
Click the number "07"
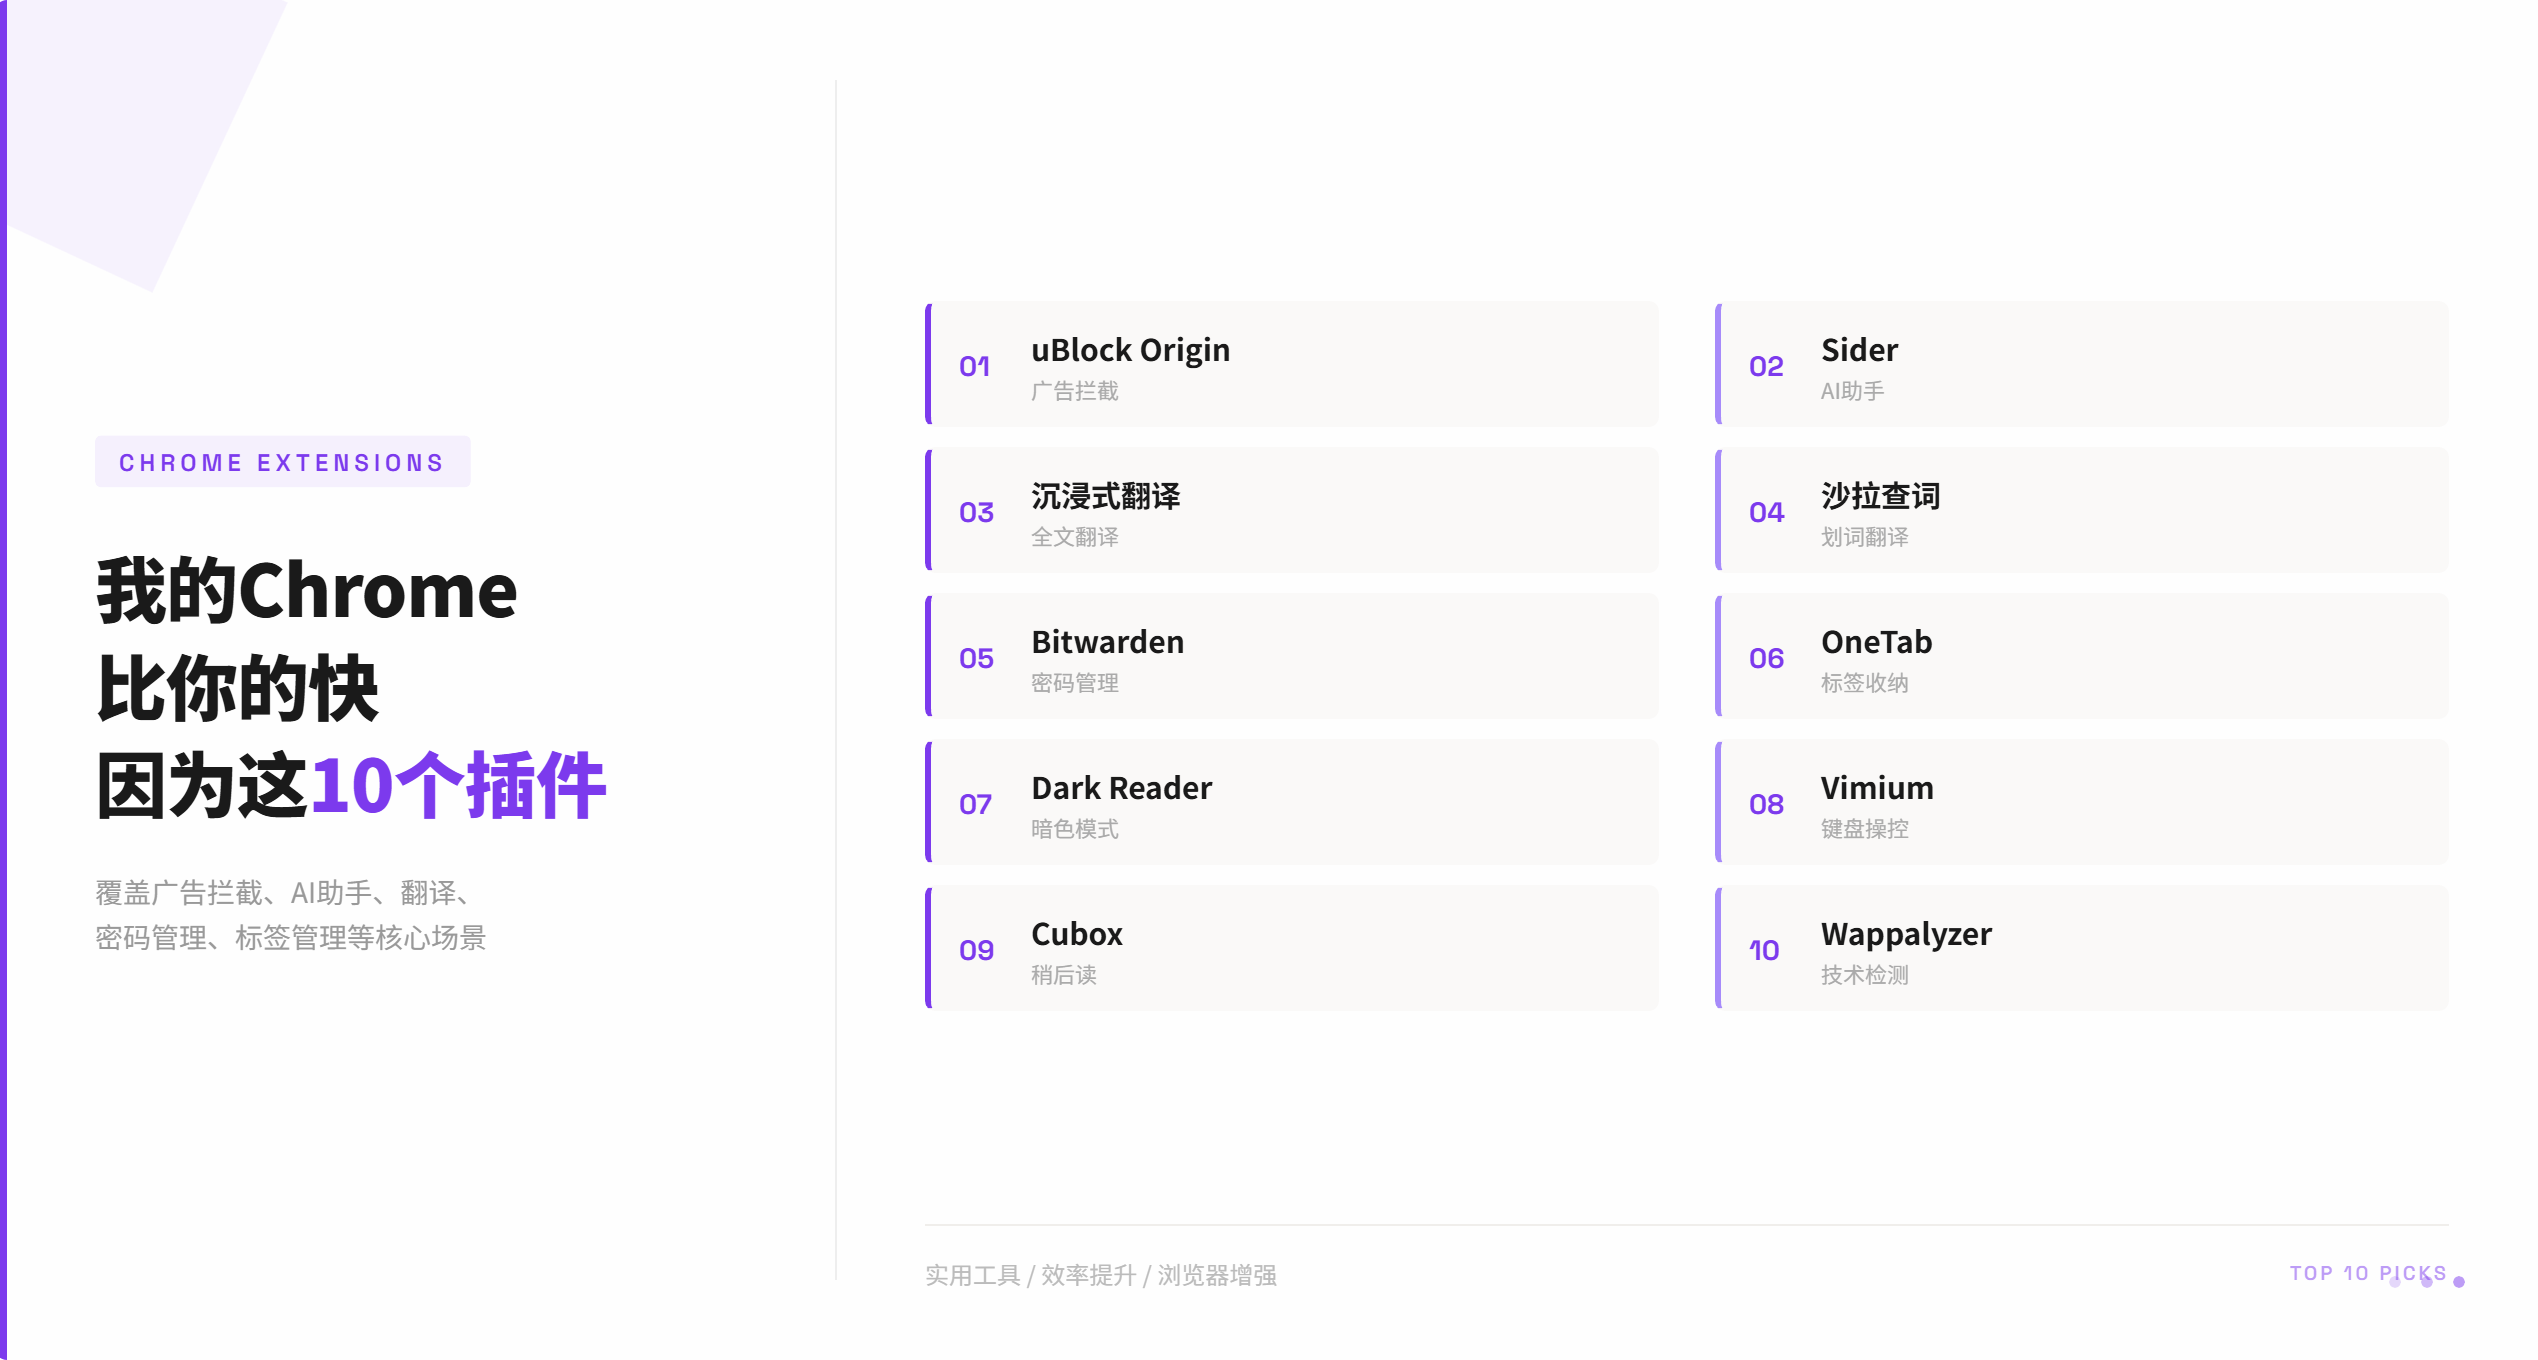(x=975, y=804)
